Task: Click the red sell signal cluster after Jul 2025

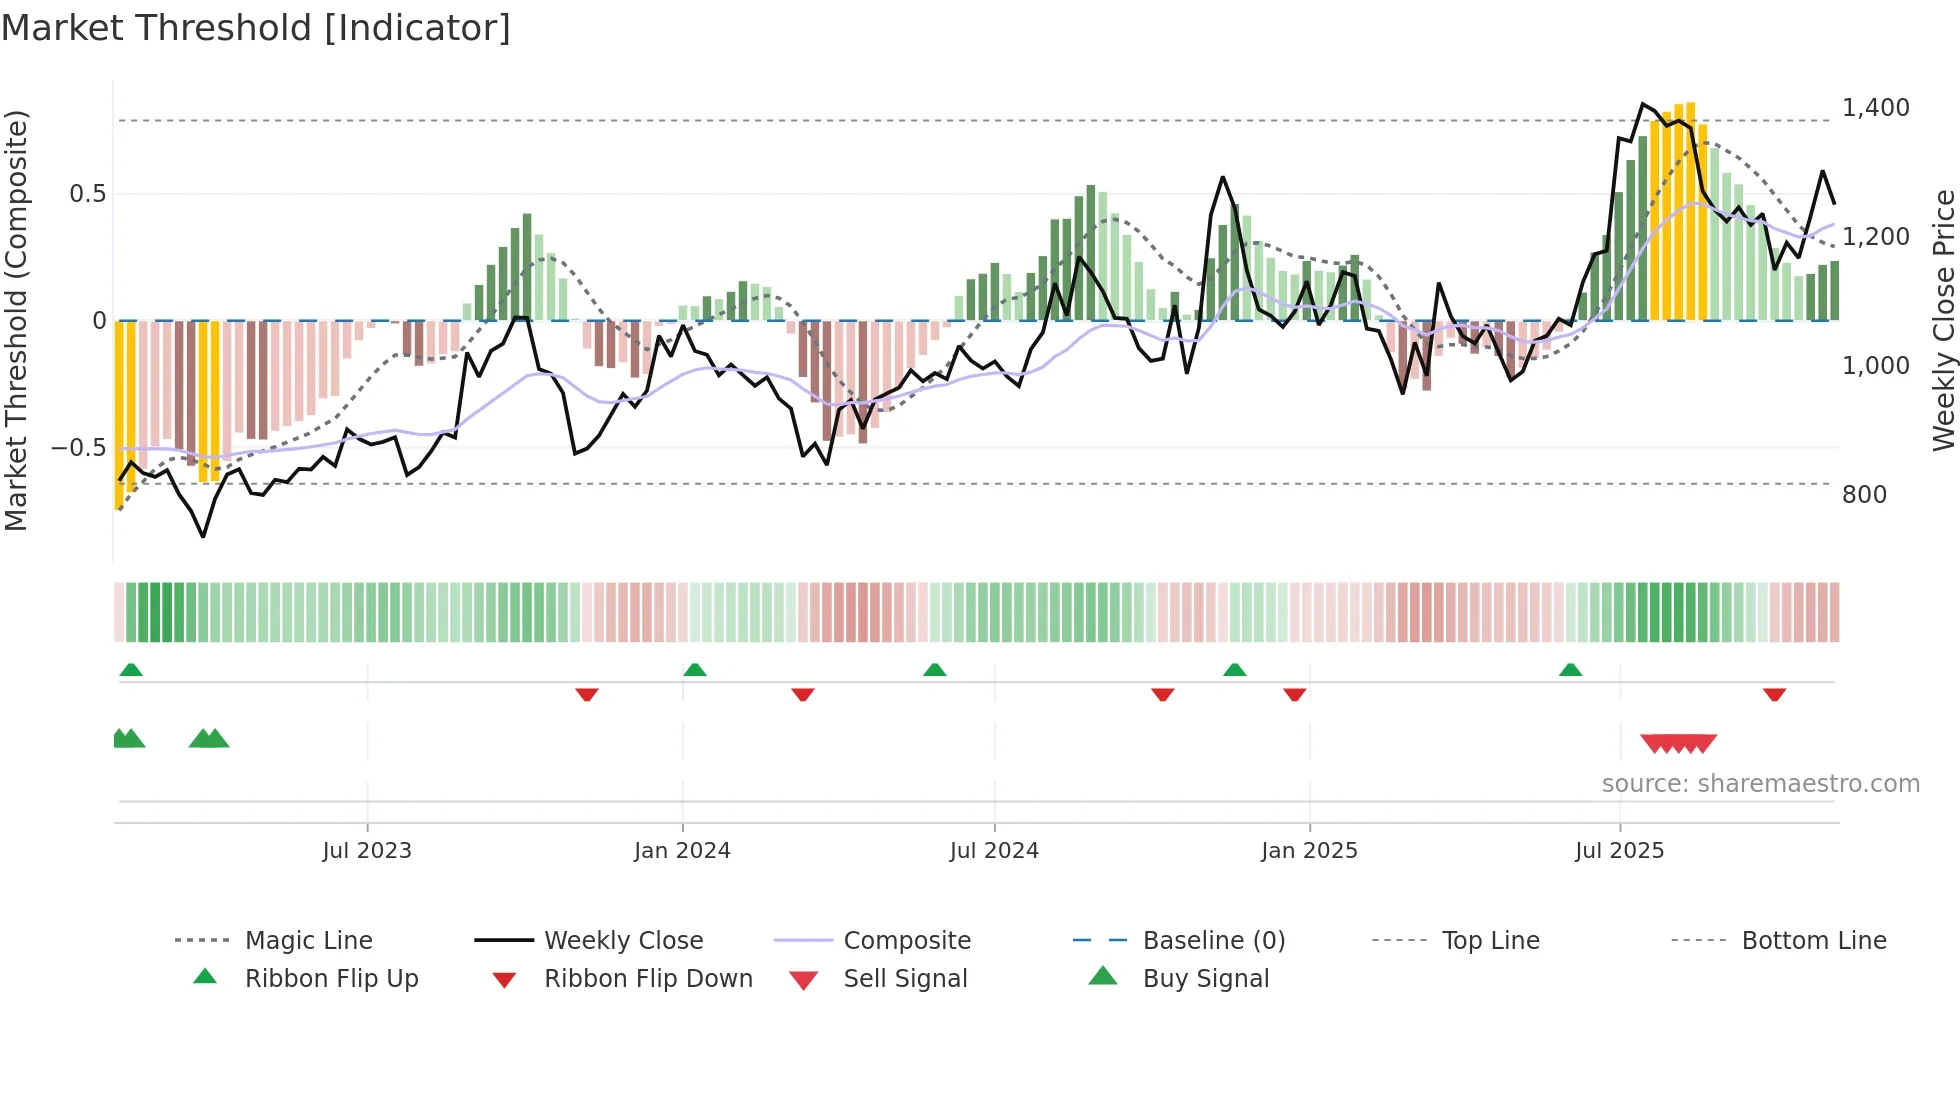Action: pos(1679,743)
